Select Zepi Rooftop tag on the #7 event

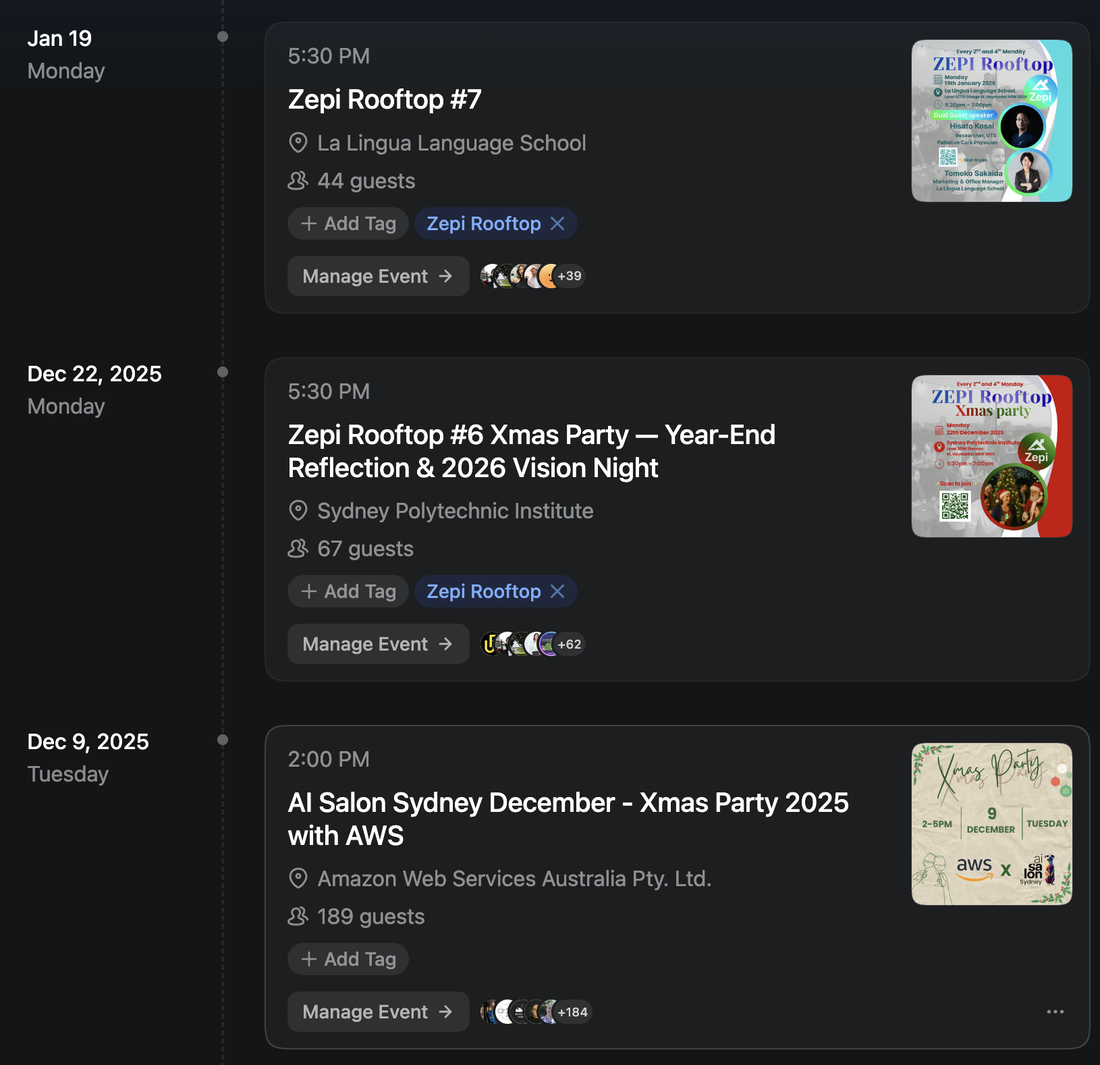coord(483,224)
